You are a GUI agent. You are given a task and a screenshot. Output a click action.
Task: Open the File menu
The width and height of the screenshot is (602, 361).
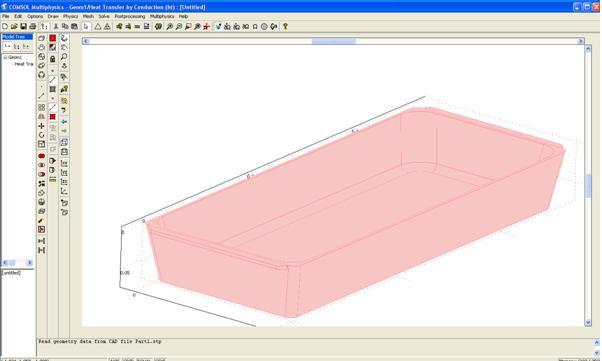(5, 17)
